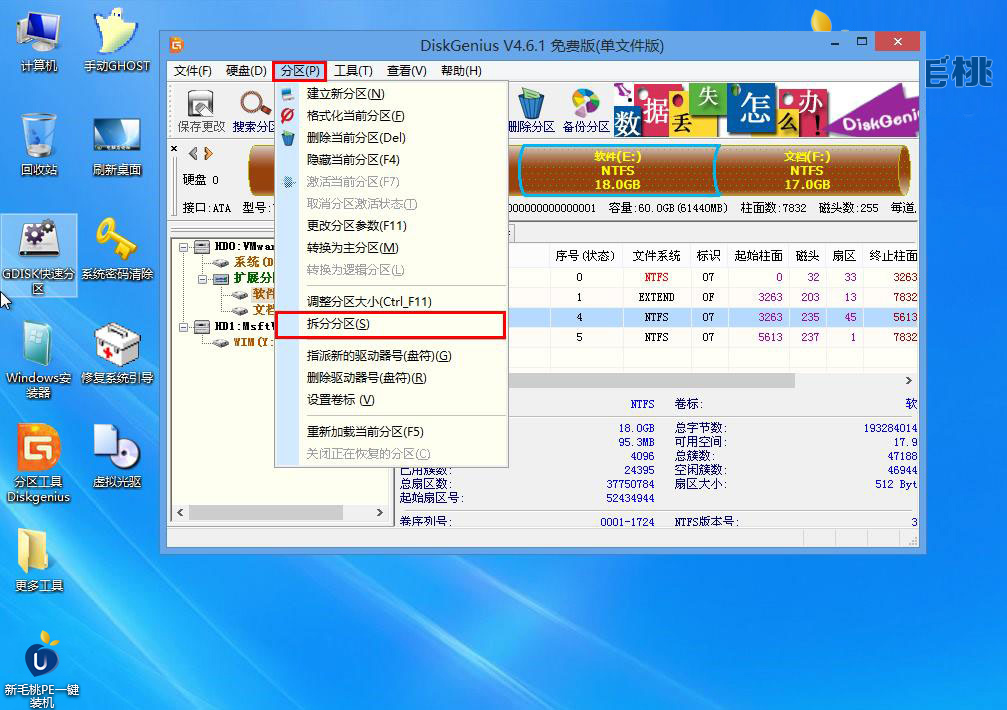Choose 指派新的驱动器号(盘符)(G) entry
1007x710 pixels.
click(x=392, y=356)
